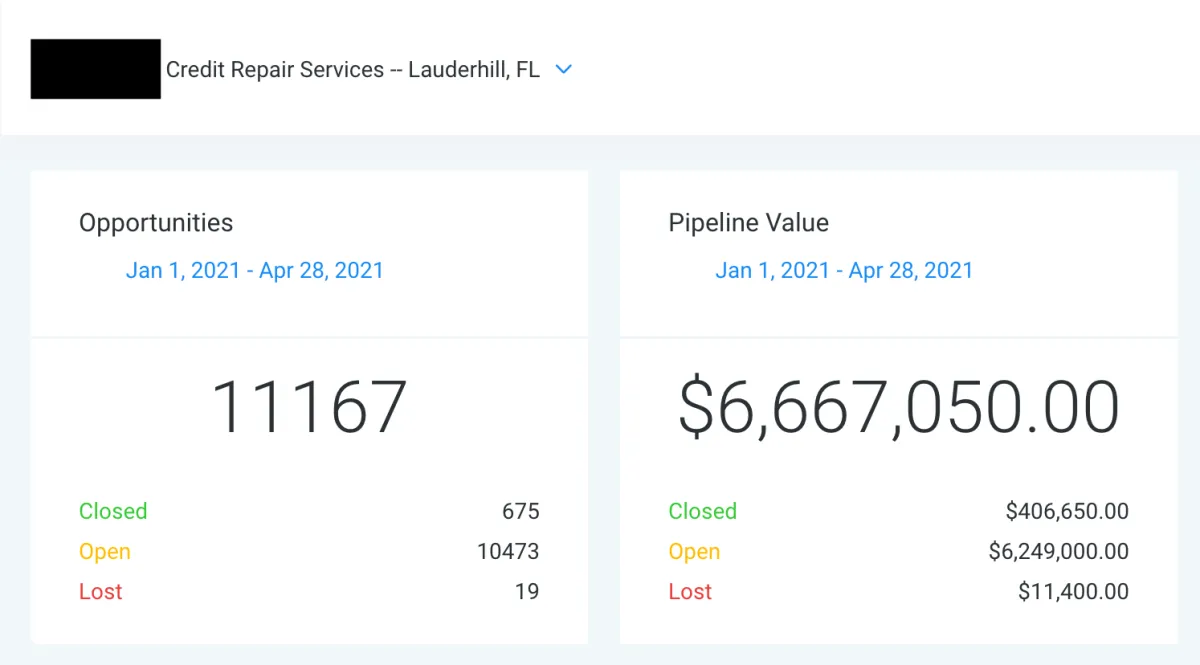Image resolution: width=1200 pixels, height=665 pixels.
Task: Click the red Lost label under Pipeline Value
Action: 691,591
